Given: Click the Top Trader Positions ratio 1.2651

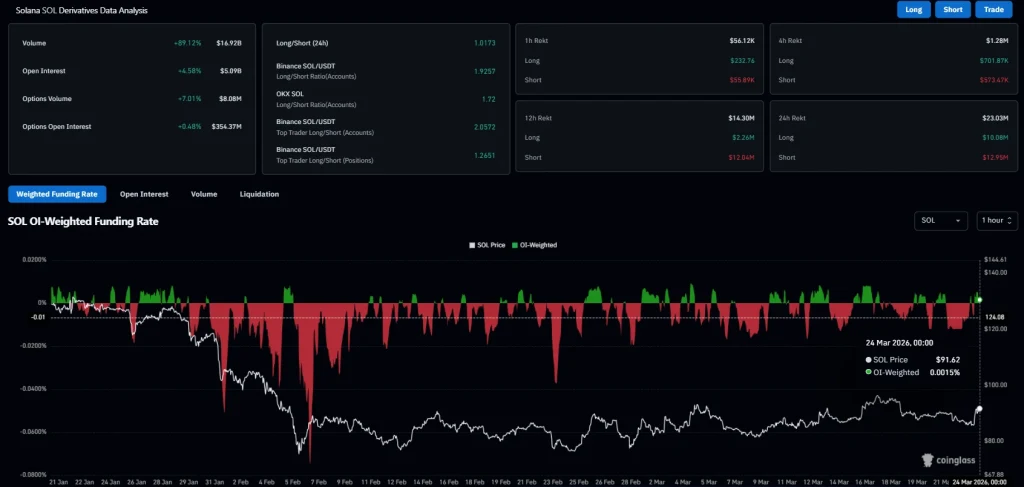Looking at the screenshot, I should 485,155.
